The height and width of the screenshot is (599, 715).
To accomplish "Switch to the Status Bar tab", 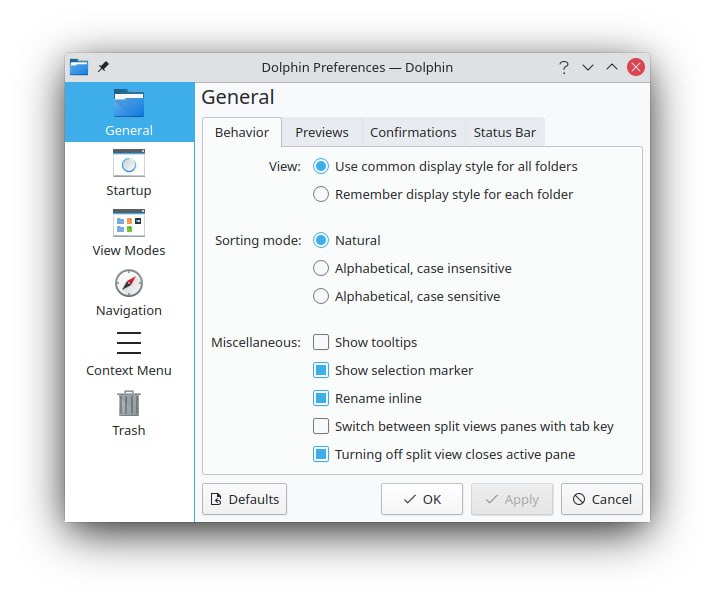I will pyautogui.click(x=504, y=132).
